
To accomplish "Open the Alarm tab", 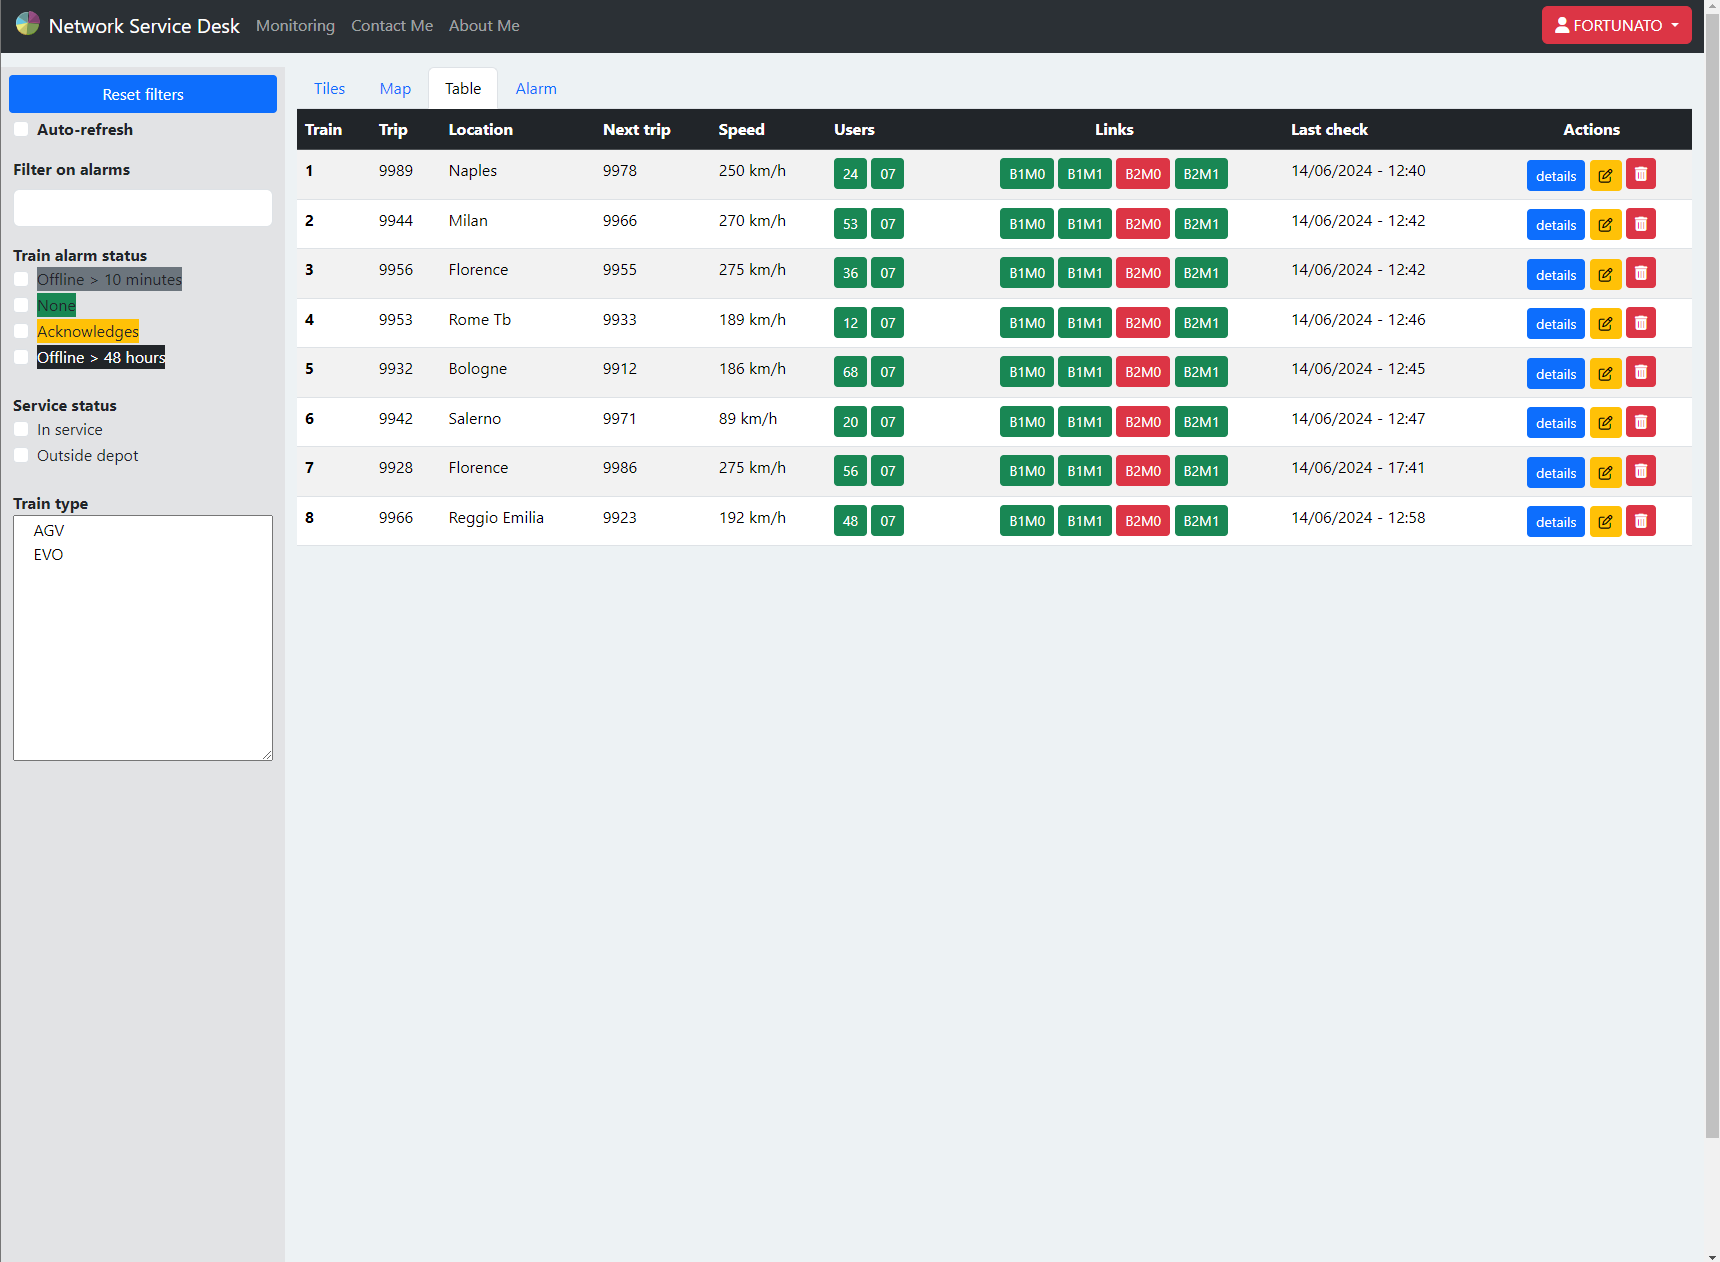I will point(536,88).
